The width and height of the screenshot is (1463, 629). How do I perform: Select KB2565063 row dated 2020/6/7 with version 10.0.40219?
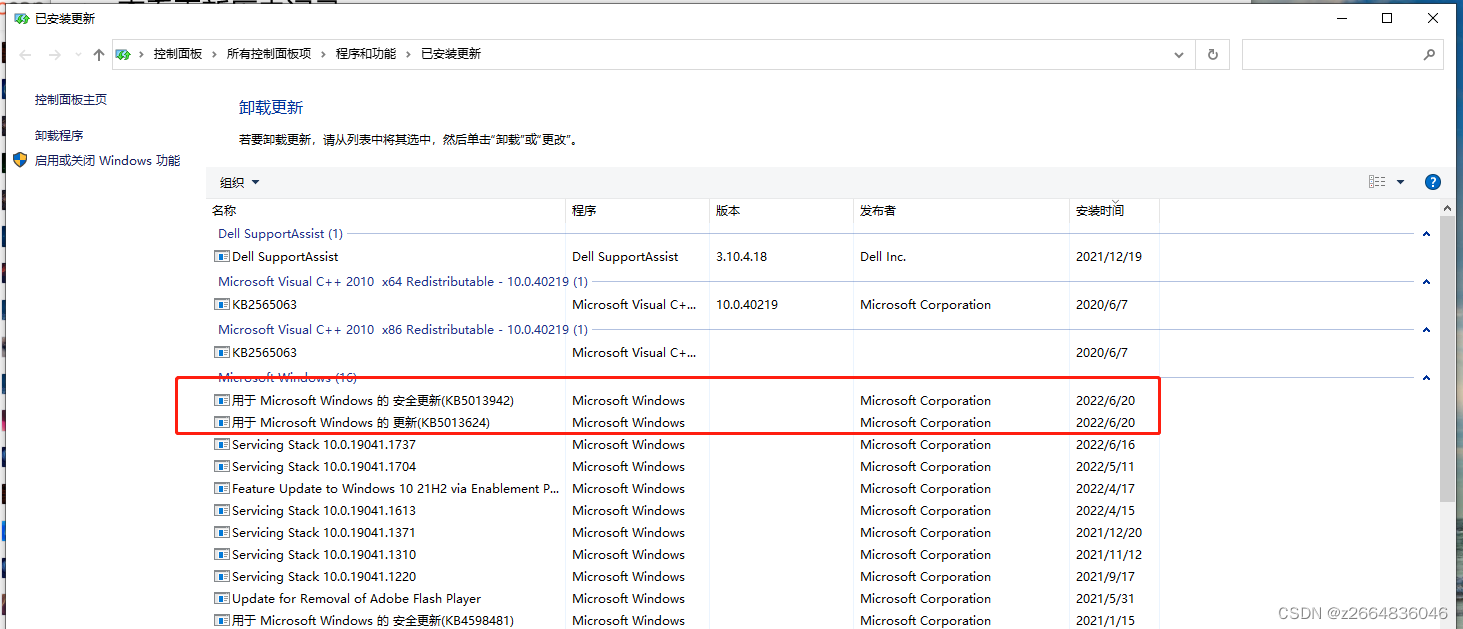(x=264, y=305)
